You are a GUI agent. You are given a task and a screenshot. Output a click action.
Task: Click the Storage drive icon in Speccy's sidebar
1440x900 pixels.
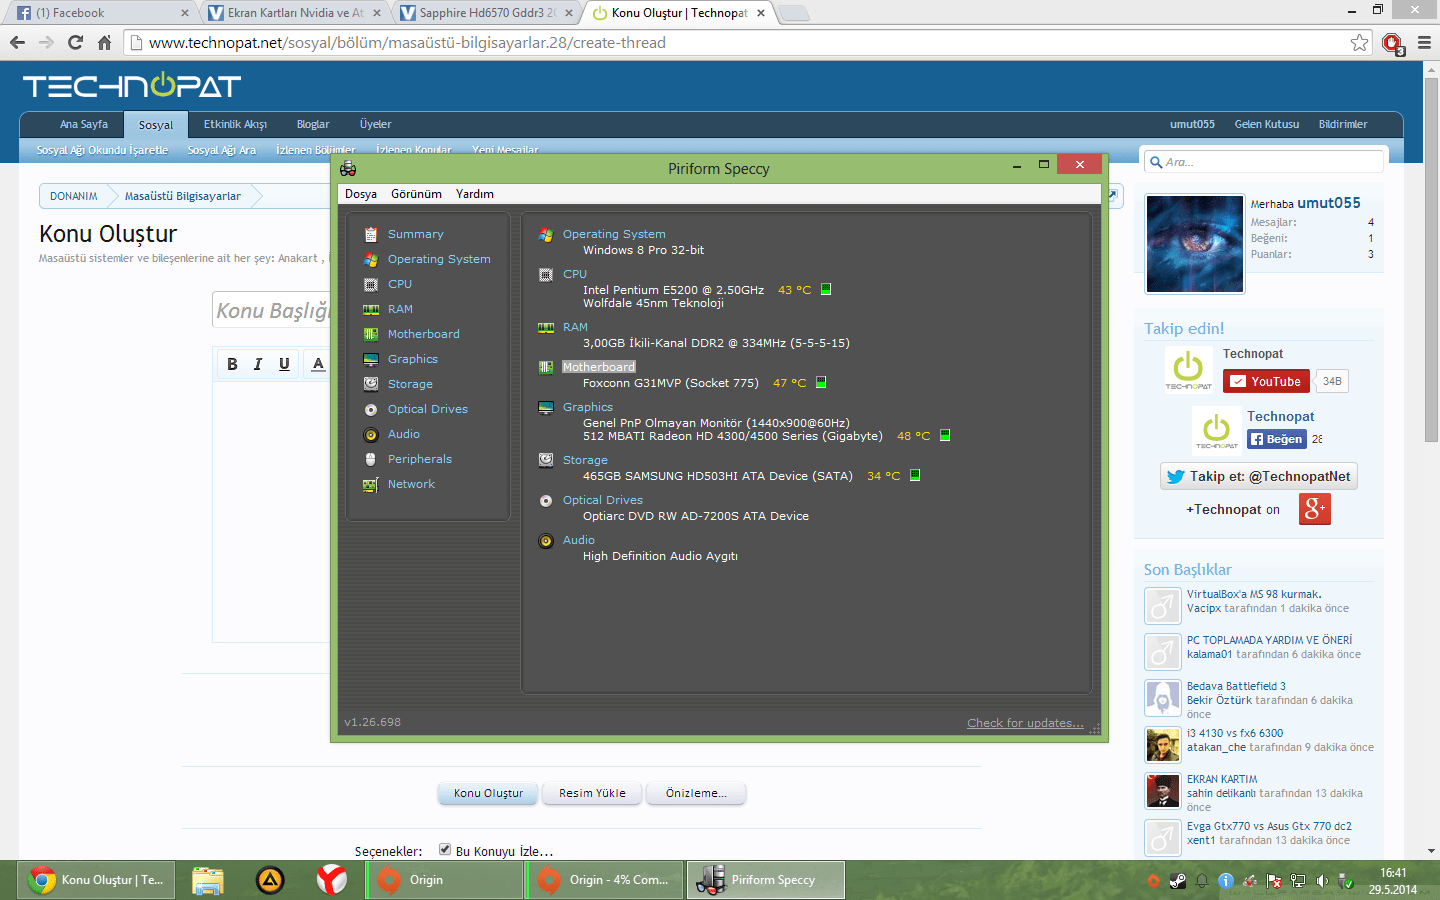coord(370,384)
